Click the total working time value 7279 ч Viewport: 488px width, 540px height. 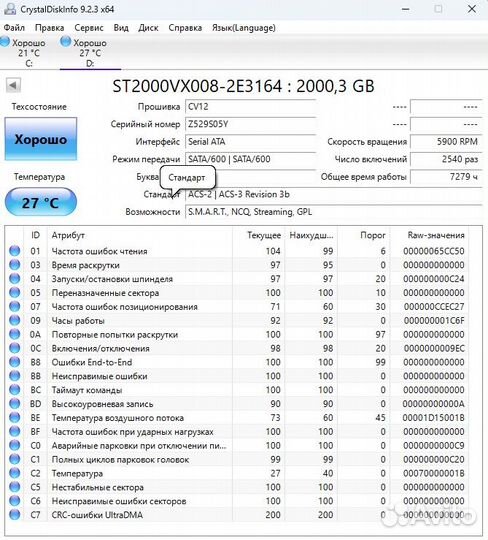pos(446,177)
